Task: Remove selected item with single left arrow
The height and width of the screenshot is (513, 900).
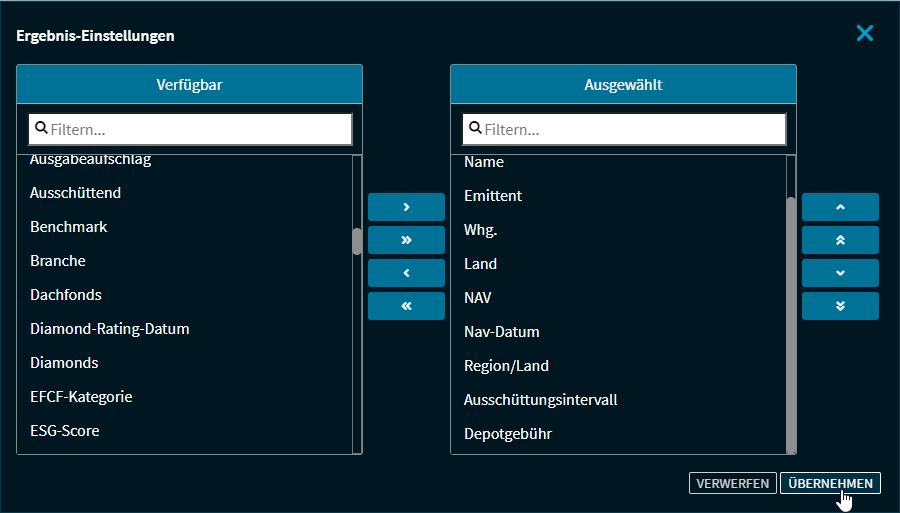Action: [406, 273]
